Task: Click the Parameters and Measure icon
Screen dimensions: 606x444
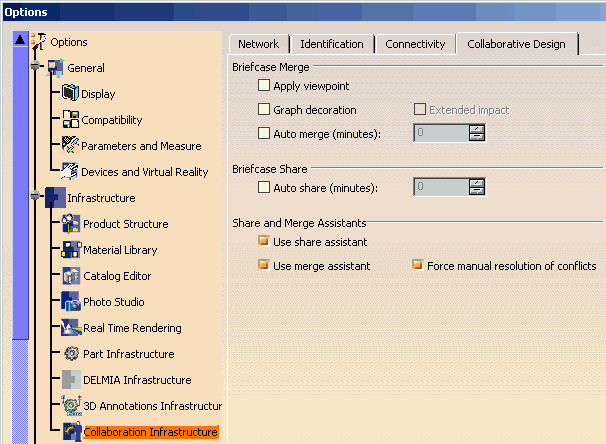Action: 70,146
